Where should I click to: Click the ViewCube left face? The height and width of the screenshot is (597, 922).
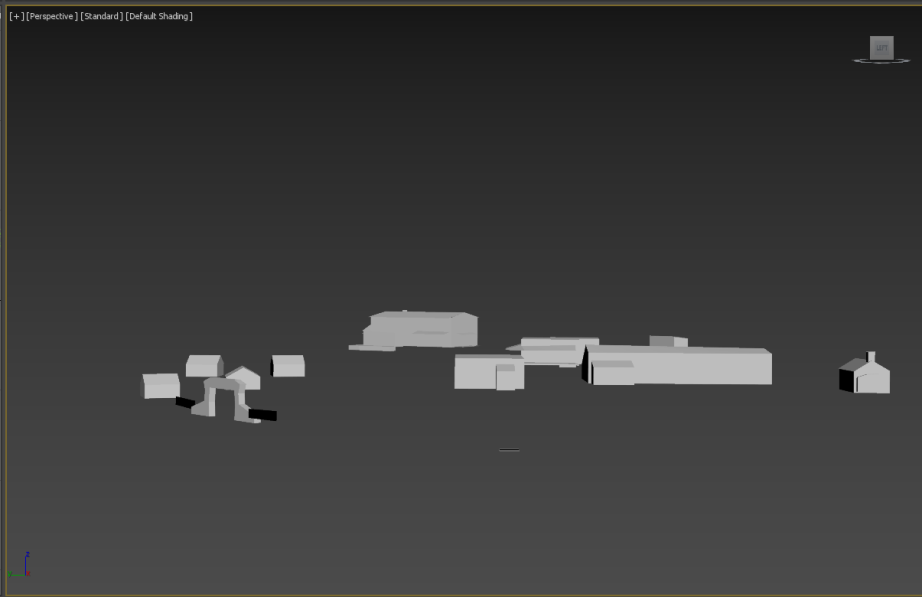click(x=881, y=47)
